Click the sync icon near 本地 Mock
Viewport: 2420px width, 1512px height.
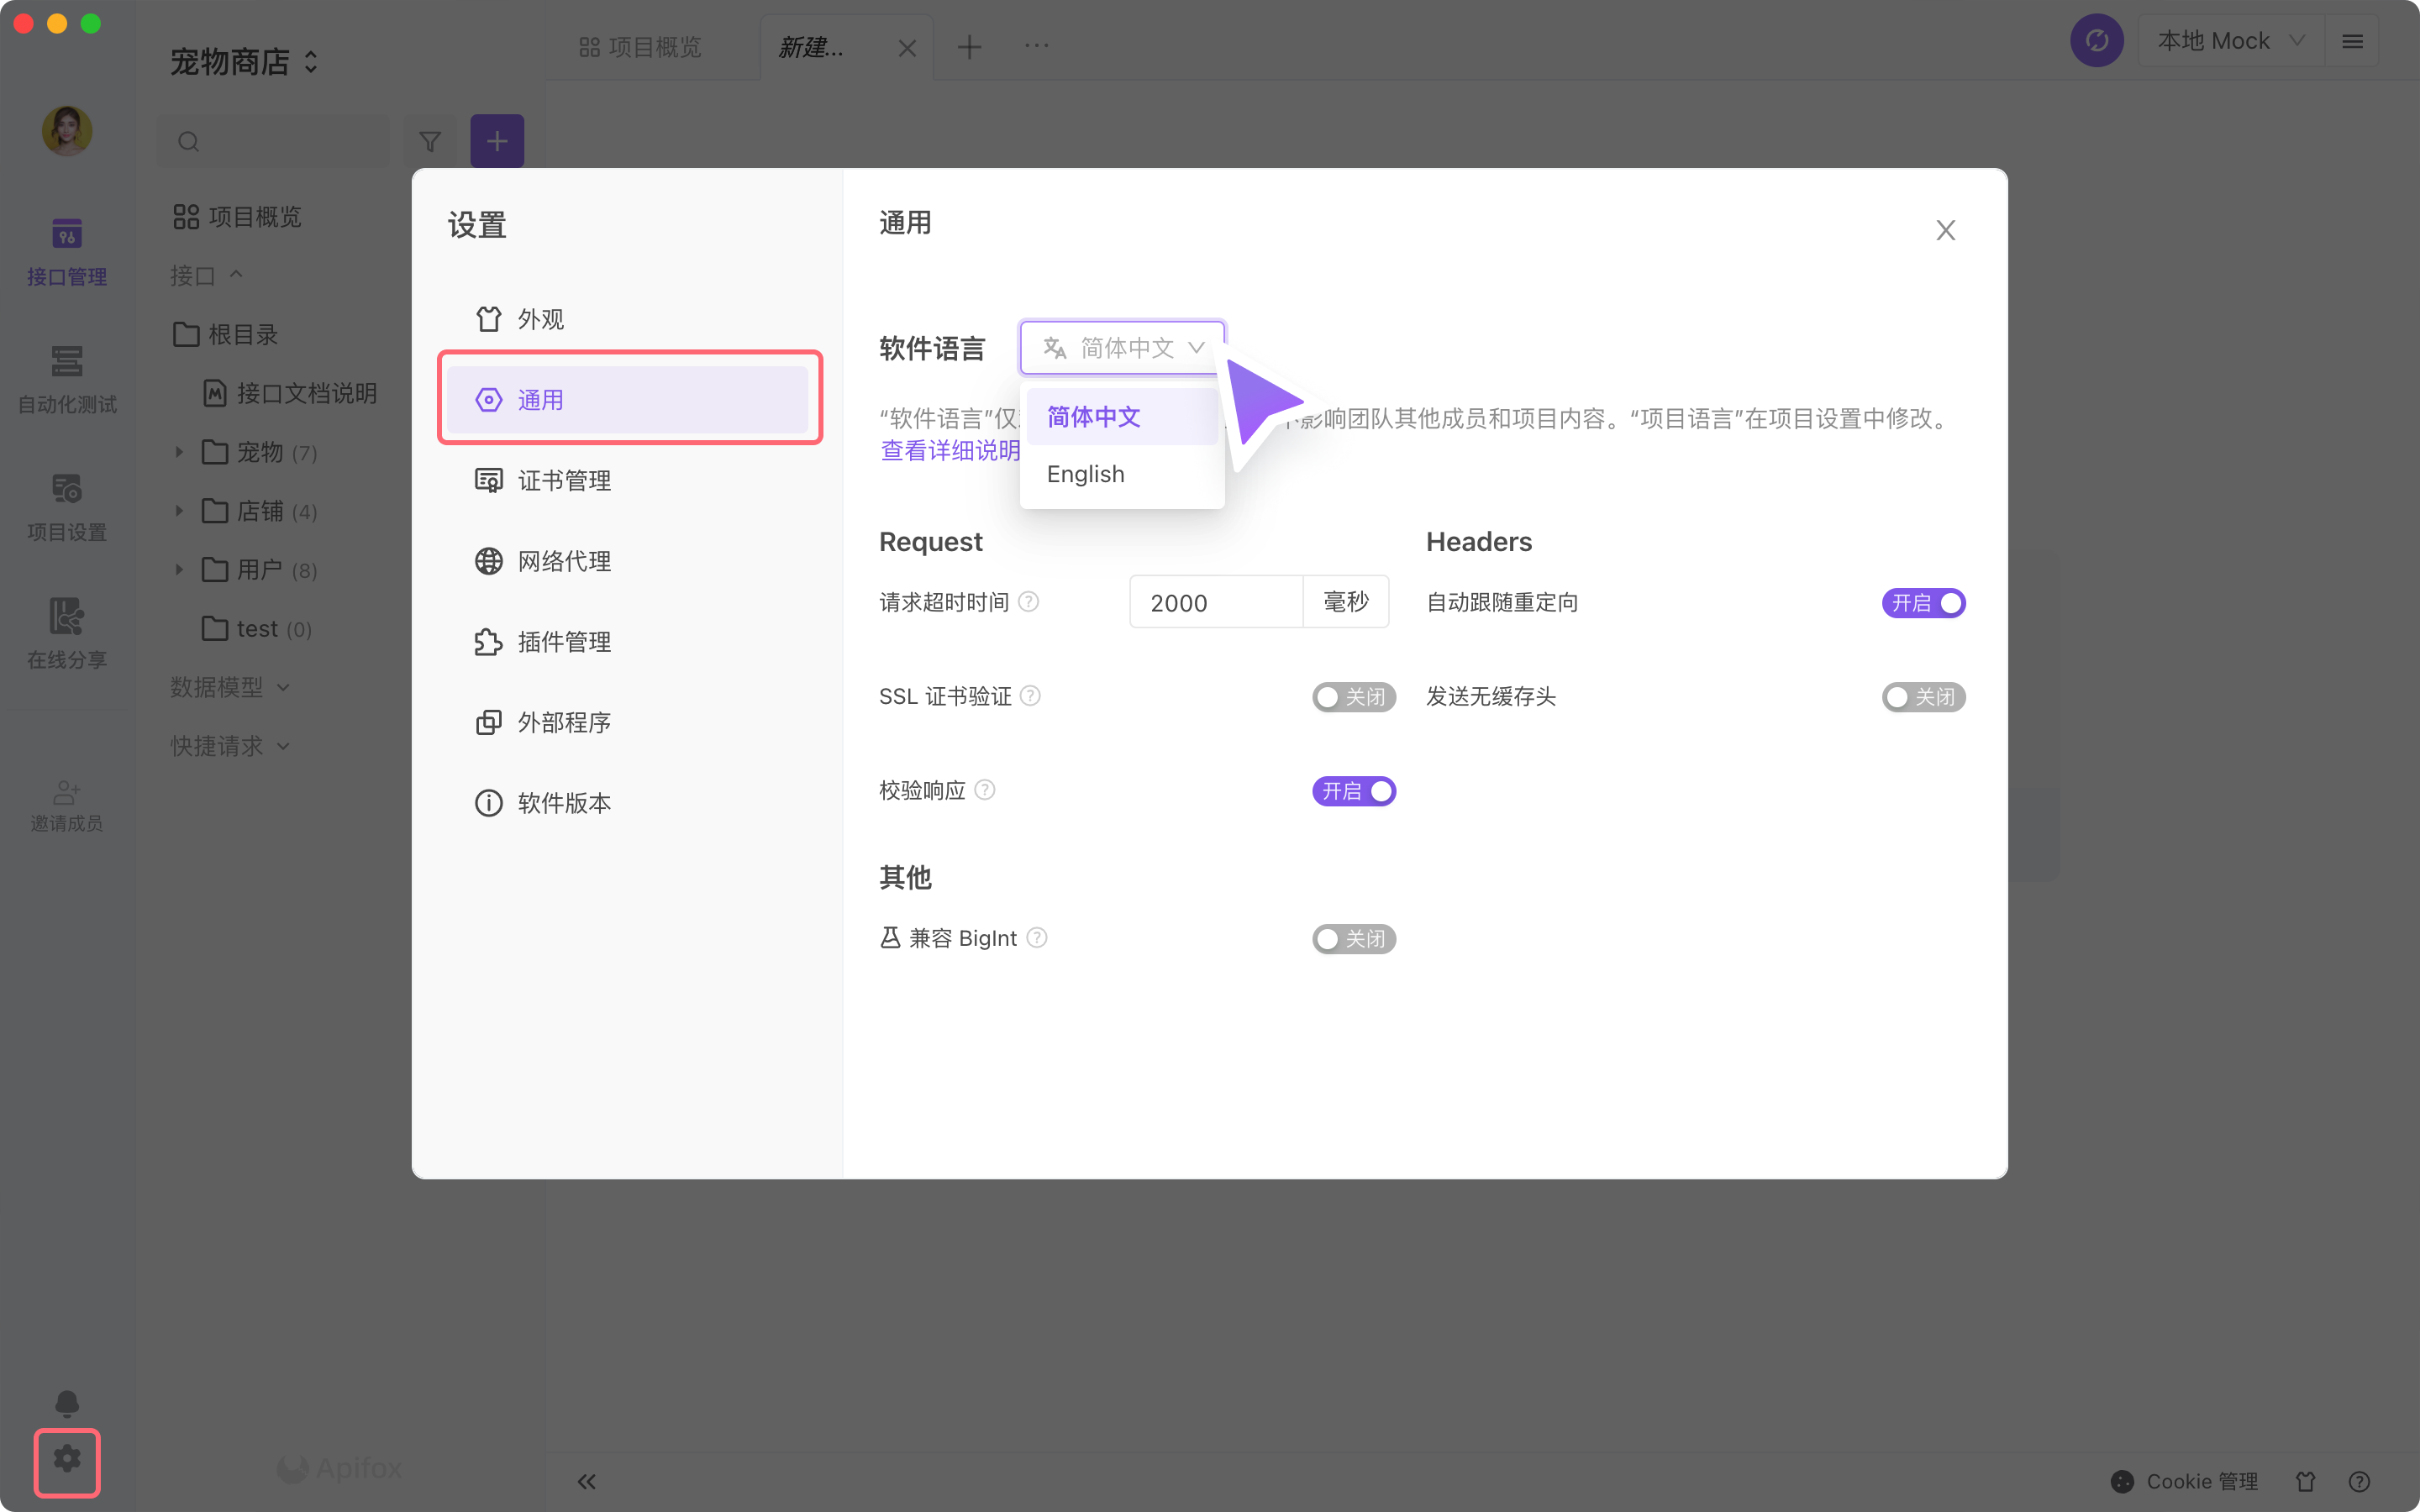point(2096,40)
